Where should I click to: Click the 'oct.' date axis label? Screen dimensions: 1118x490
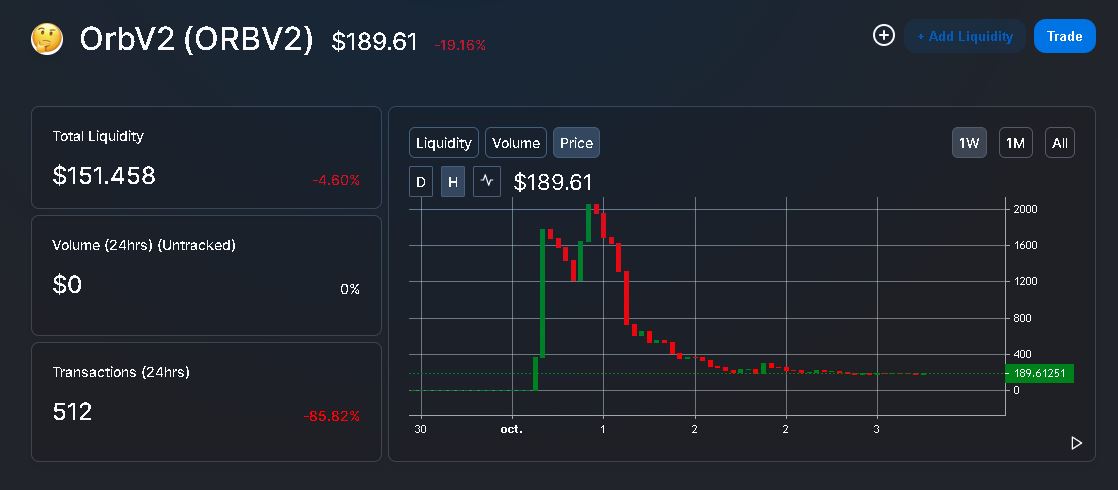pos(511,429)
